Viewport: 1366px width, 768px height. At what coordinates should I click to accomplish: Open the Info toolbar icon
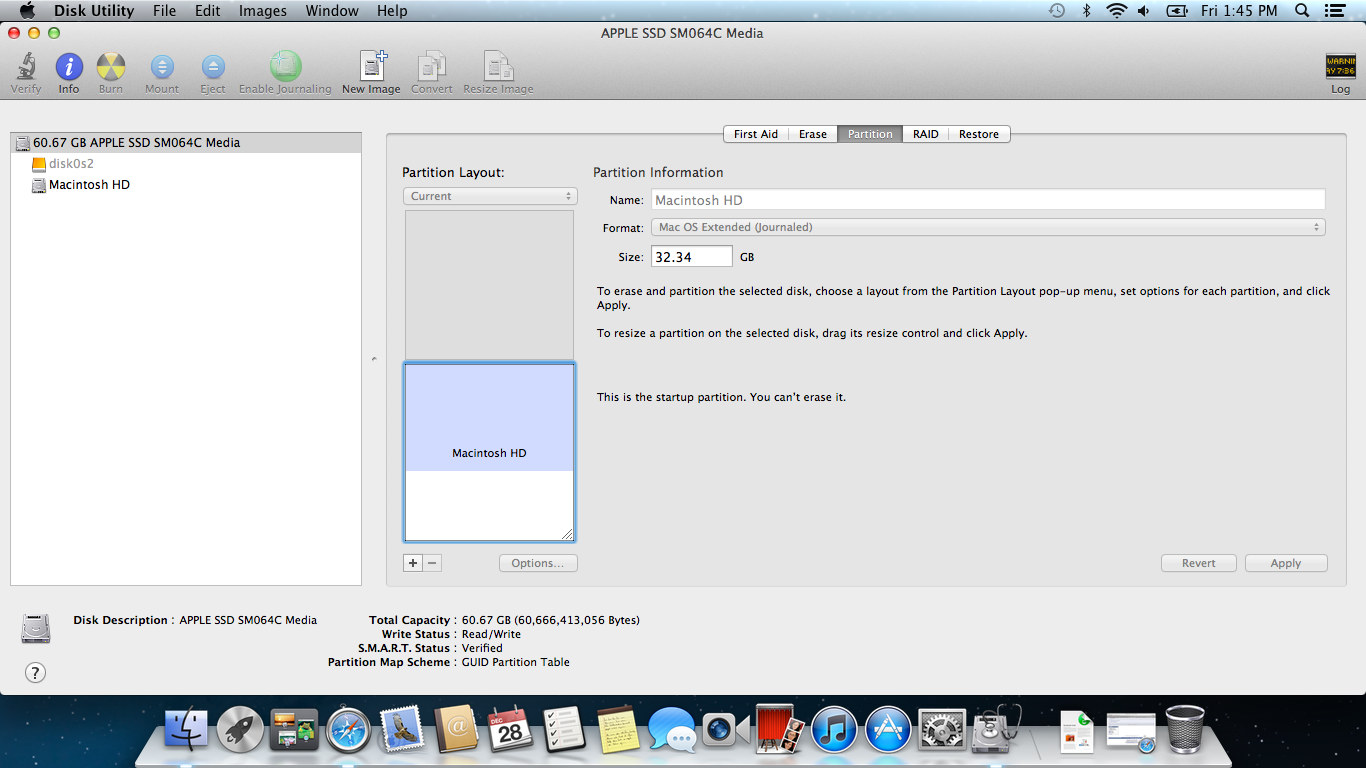click(x=69, y=67)
